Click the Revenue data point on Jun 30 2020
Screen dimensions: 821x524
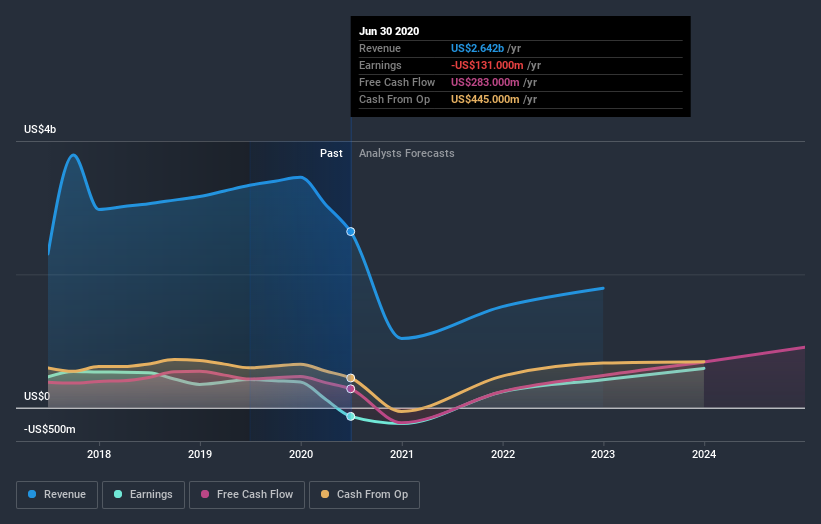pyautogui.click(x=351, y=231)
